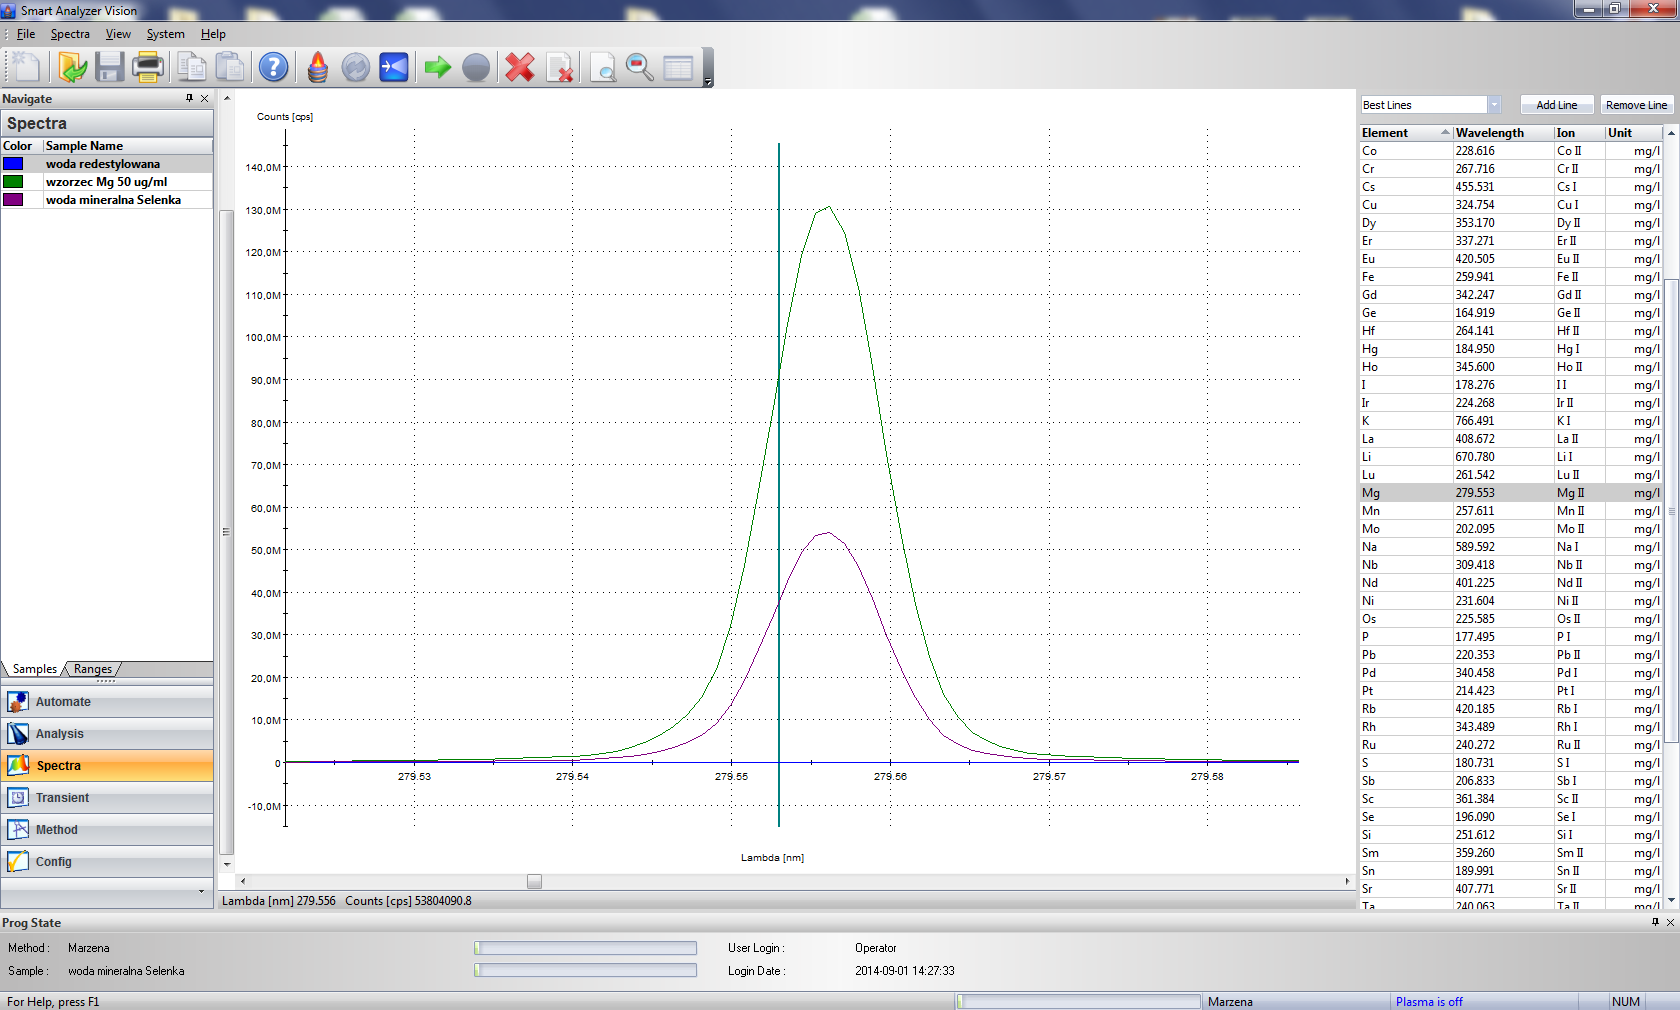Open the Help menu
The width and height of the screenshot is (1680, 1010).
click(213, 34)
